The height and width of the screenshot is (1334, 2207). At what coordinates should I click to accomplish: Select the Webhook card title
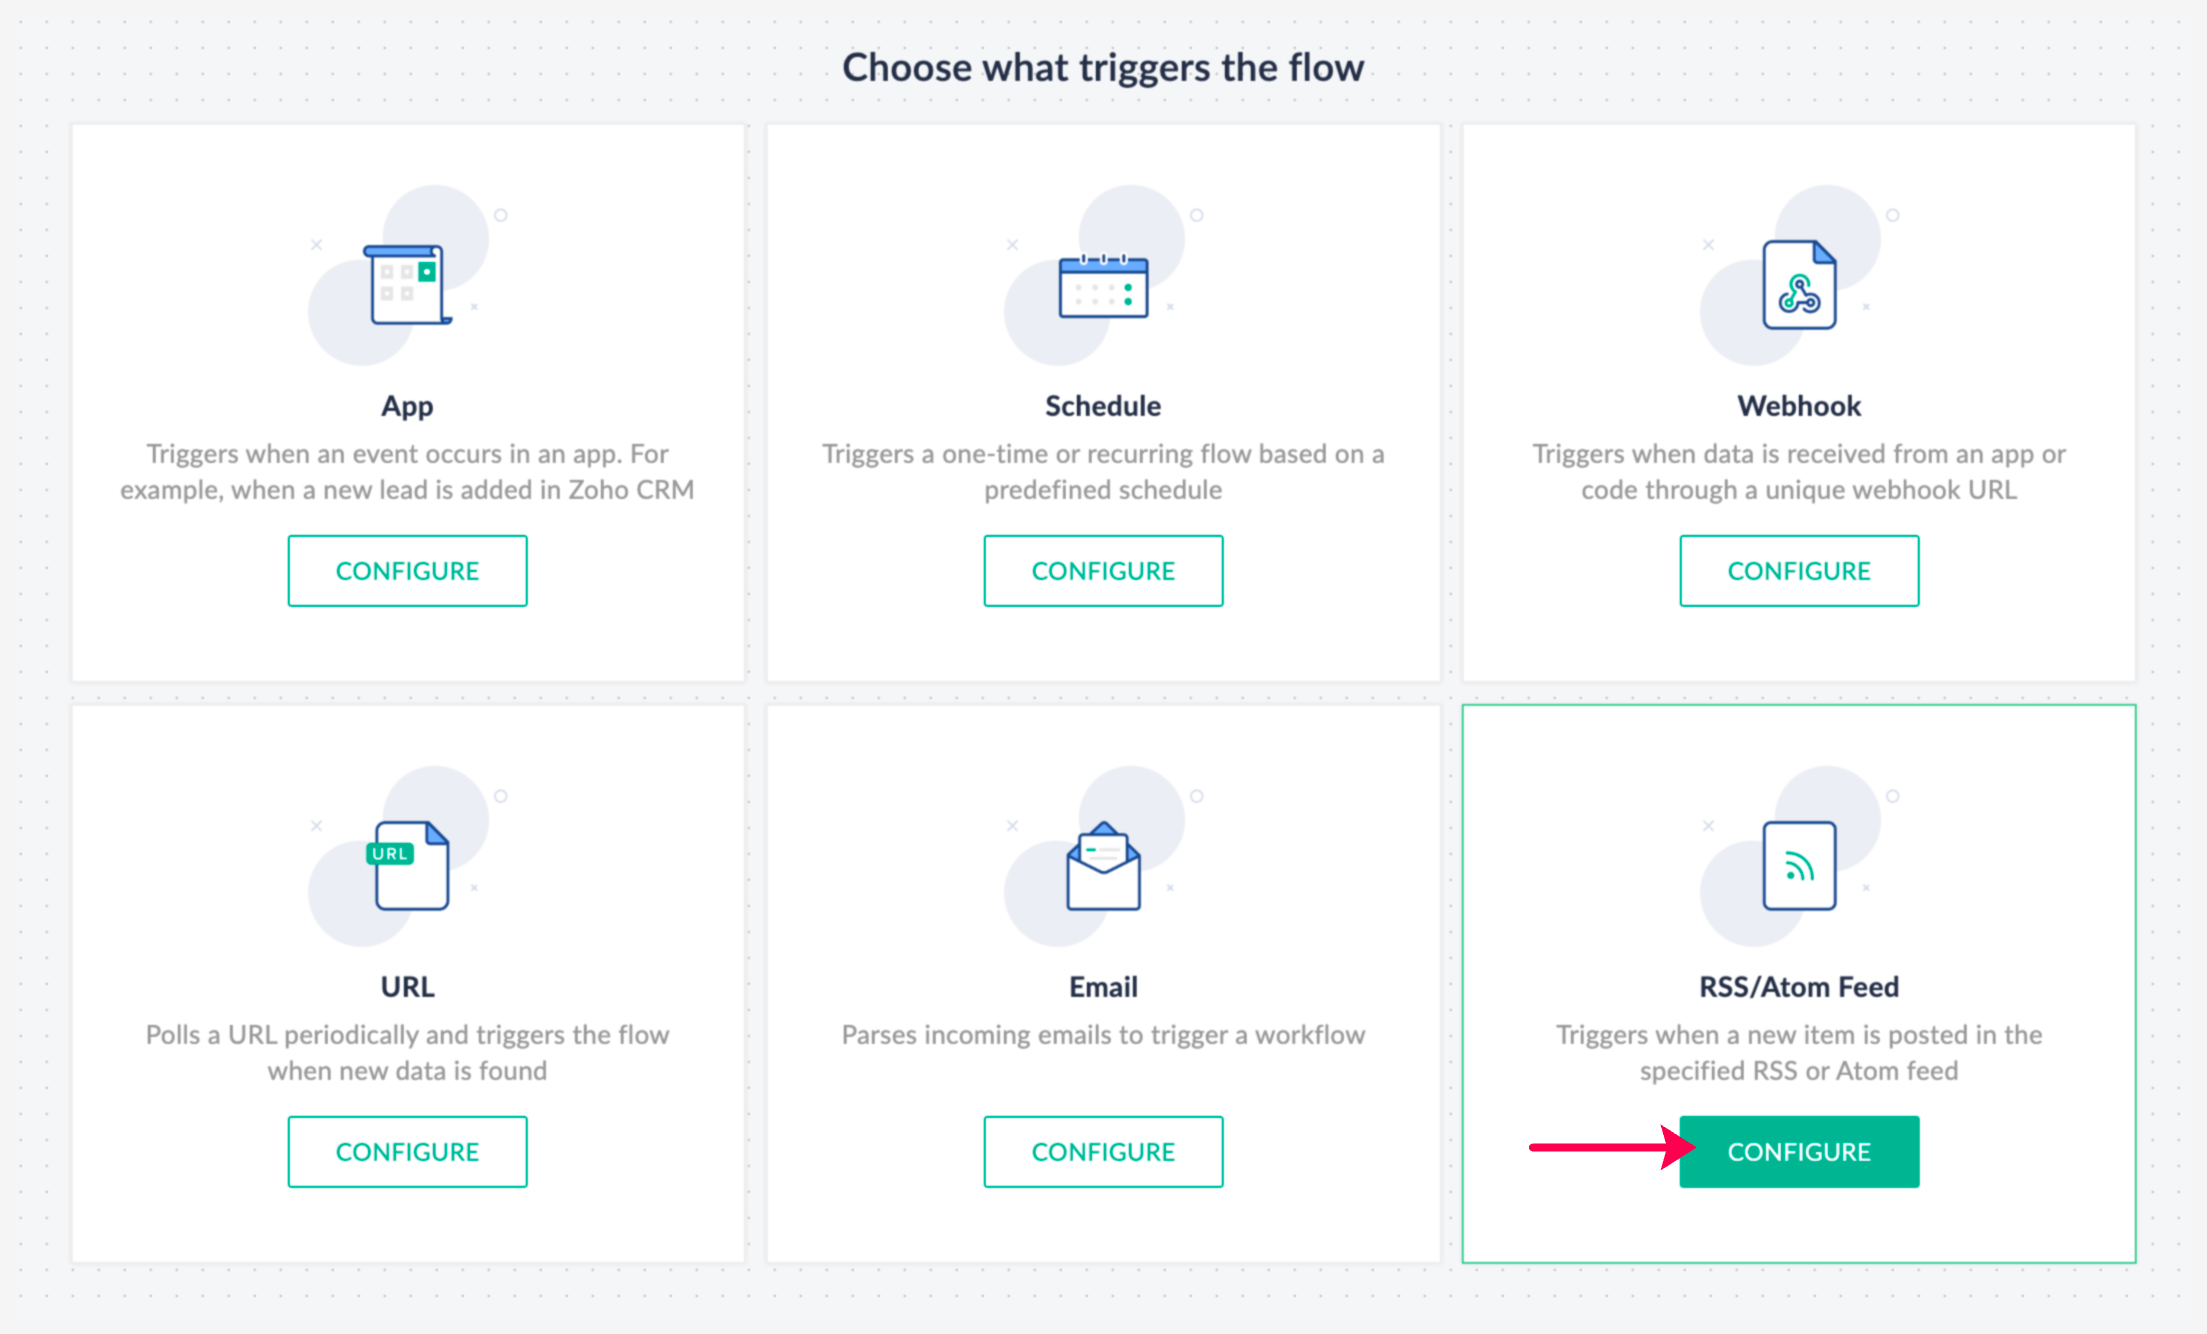(1798, 406)
